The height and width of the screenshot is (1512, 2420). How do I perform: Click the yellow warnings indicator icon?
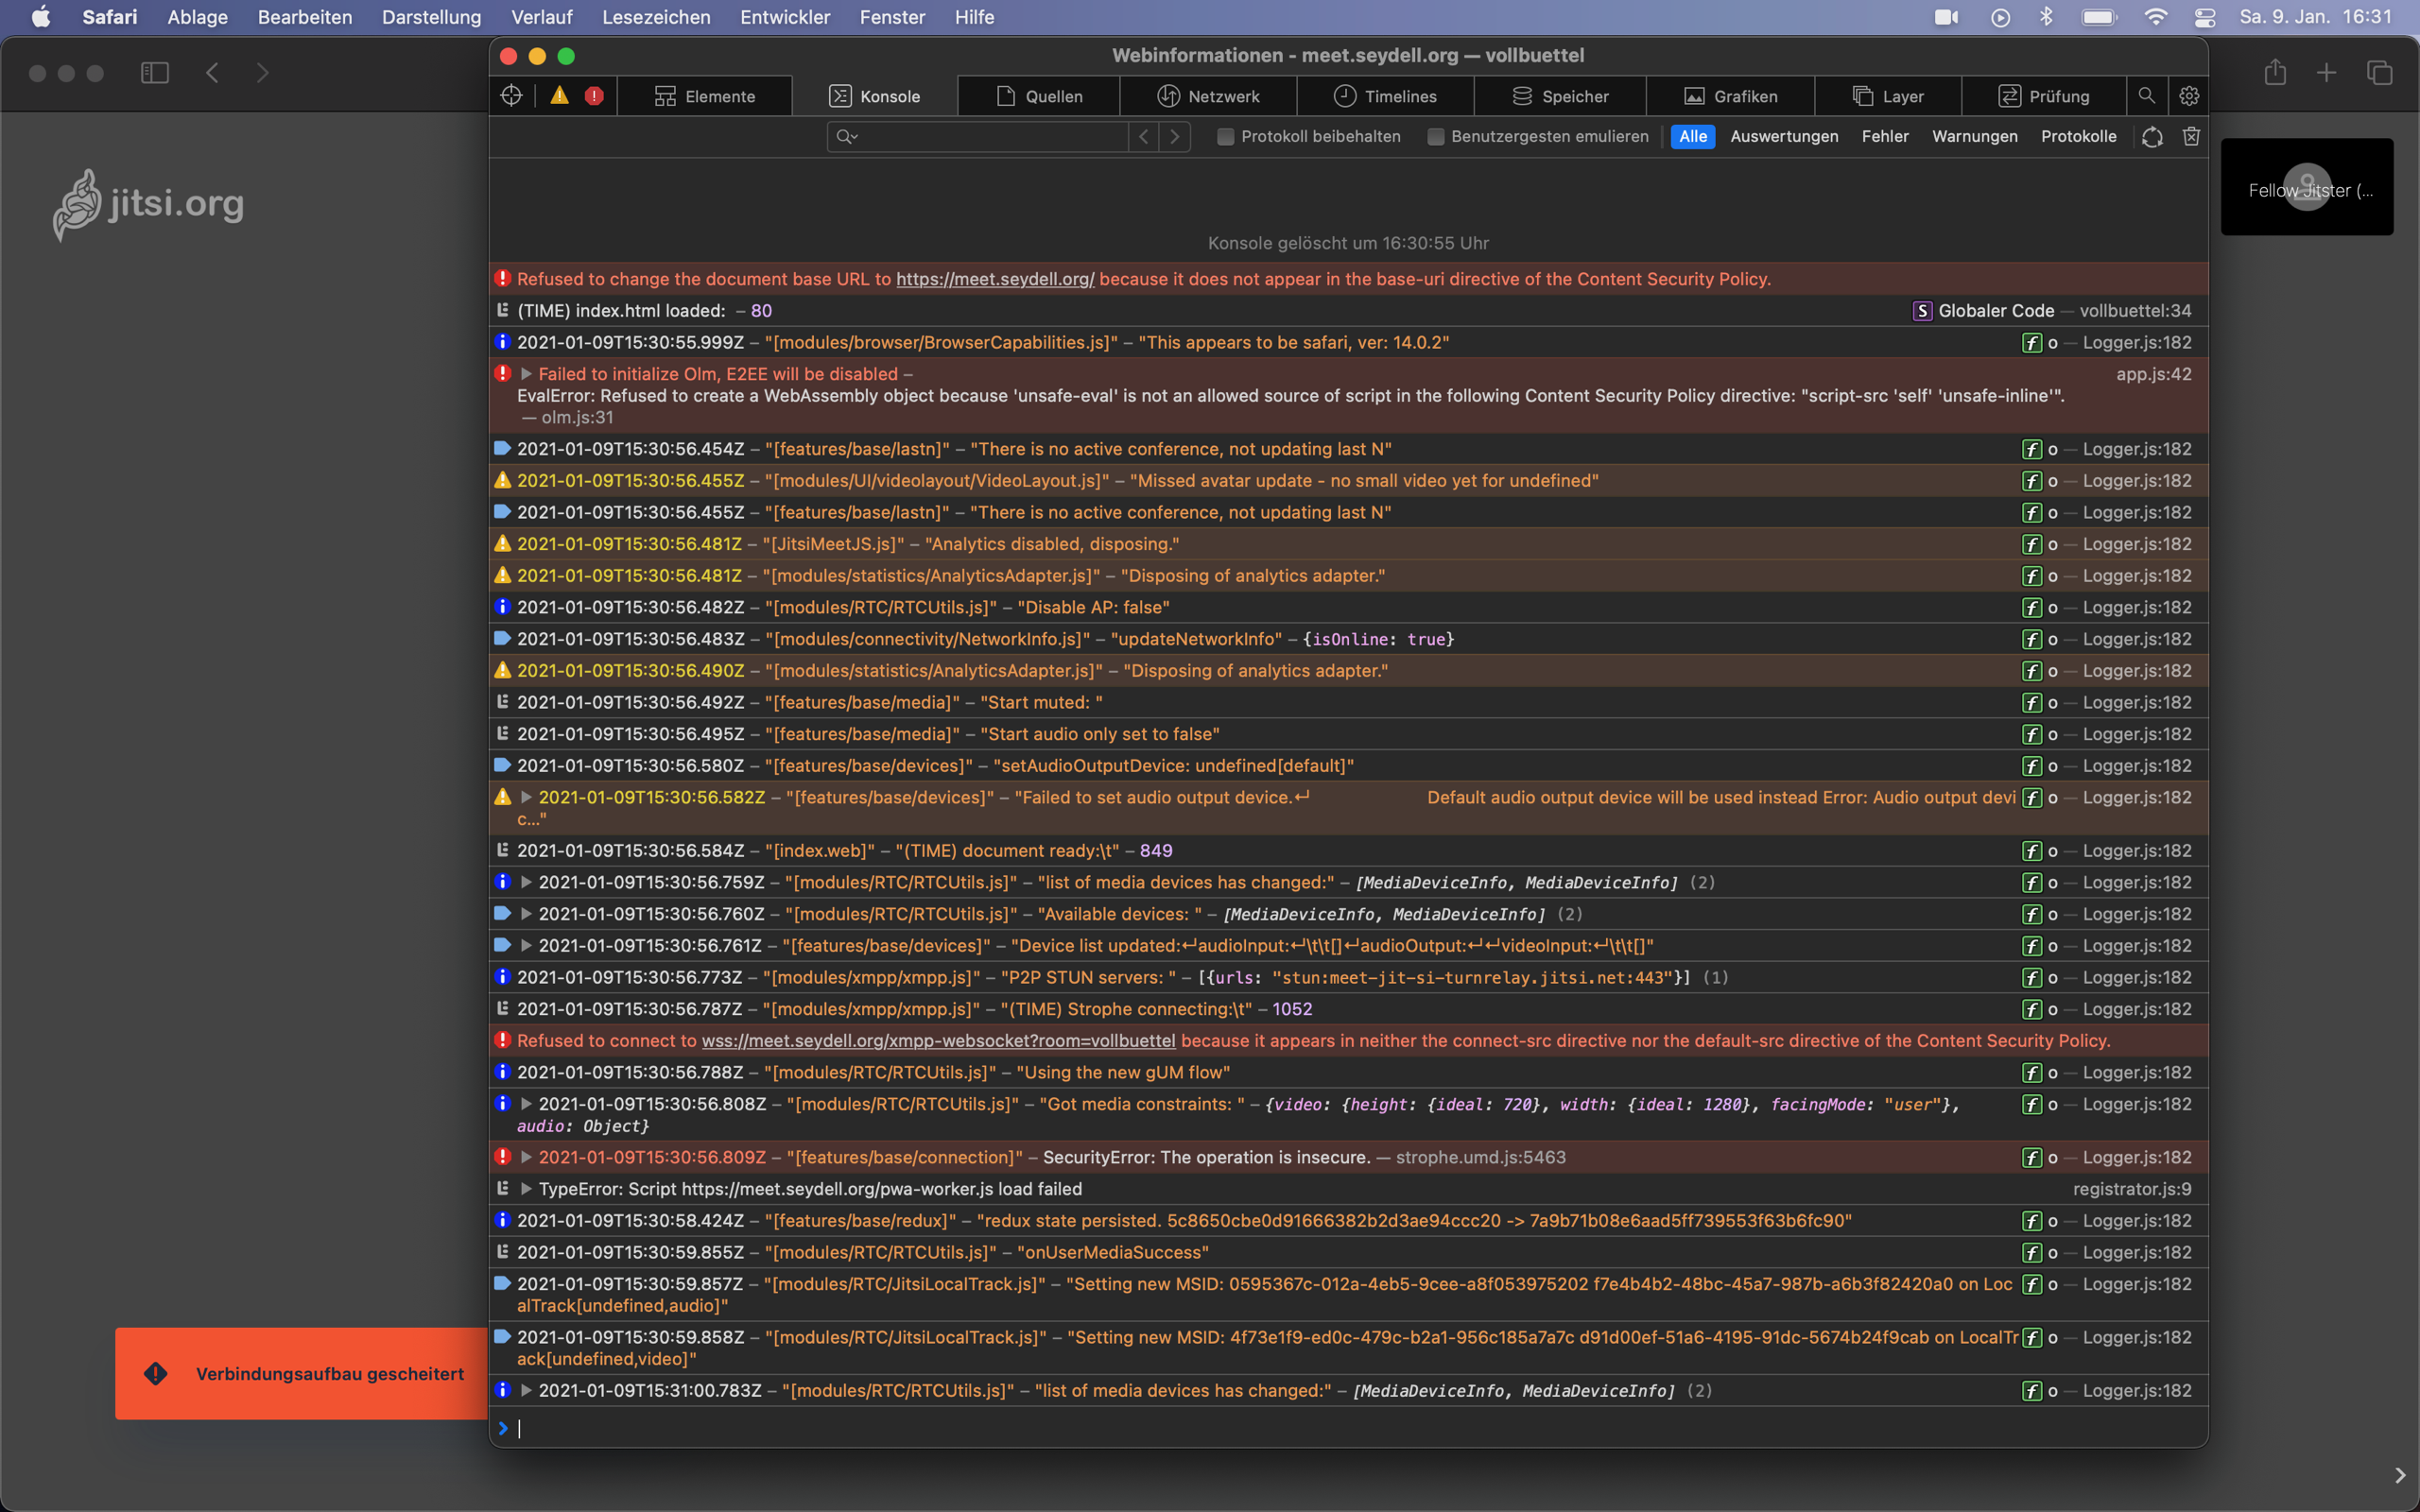(559, 96)
